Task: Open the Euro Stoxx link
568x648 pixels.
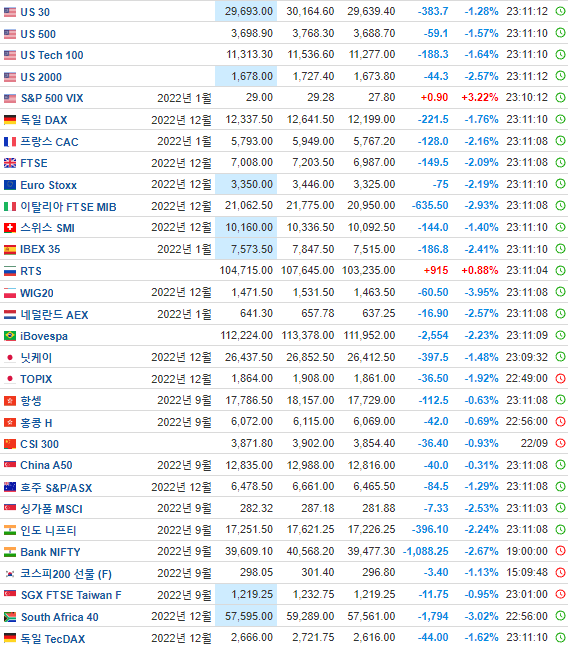Action: 49,185
